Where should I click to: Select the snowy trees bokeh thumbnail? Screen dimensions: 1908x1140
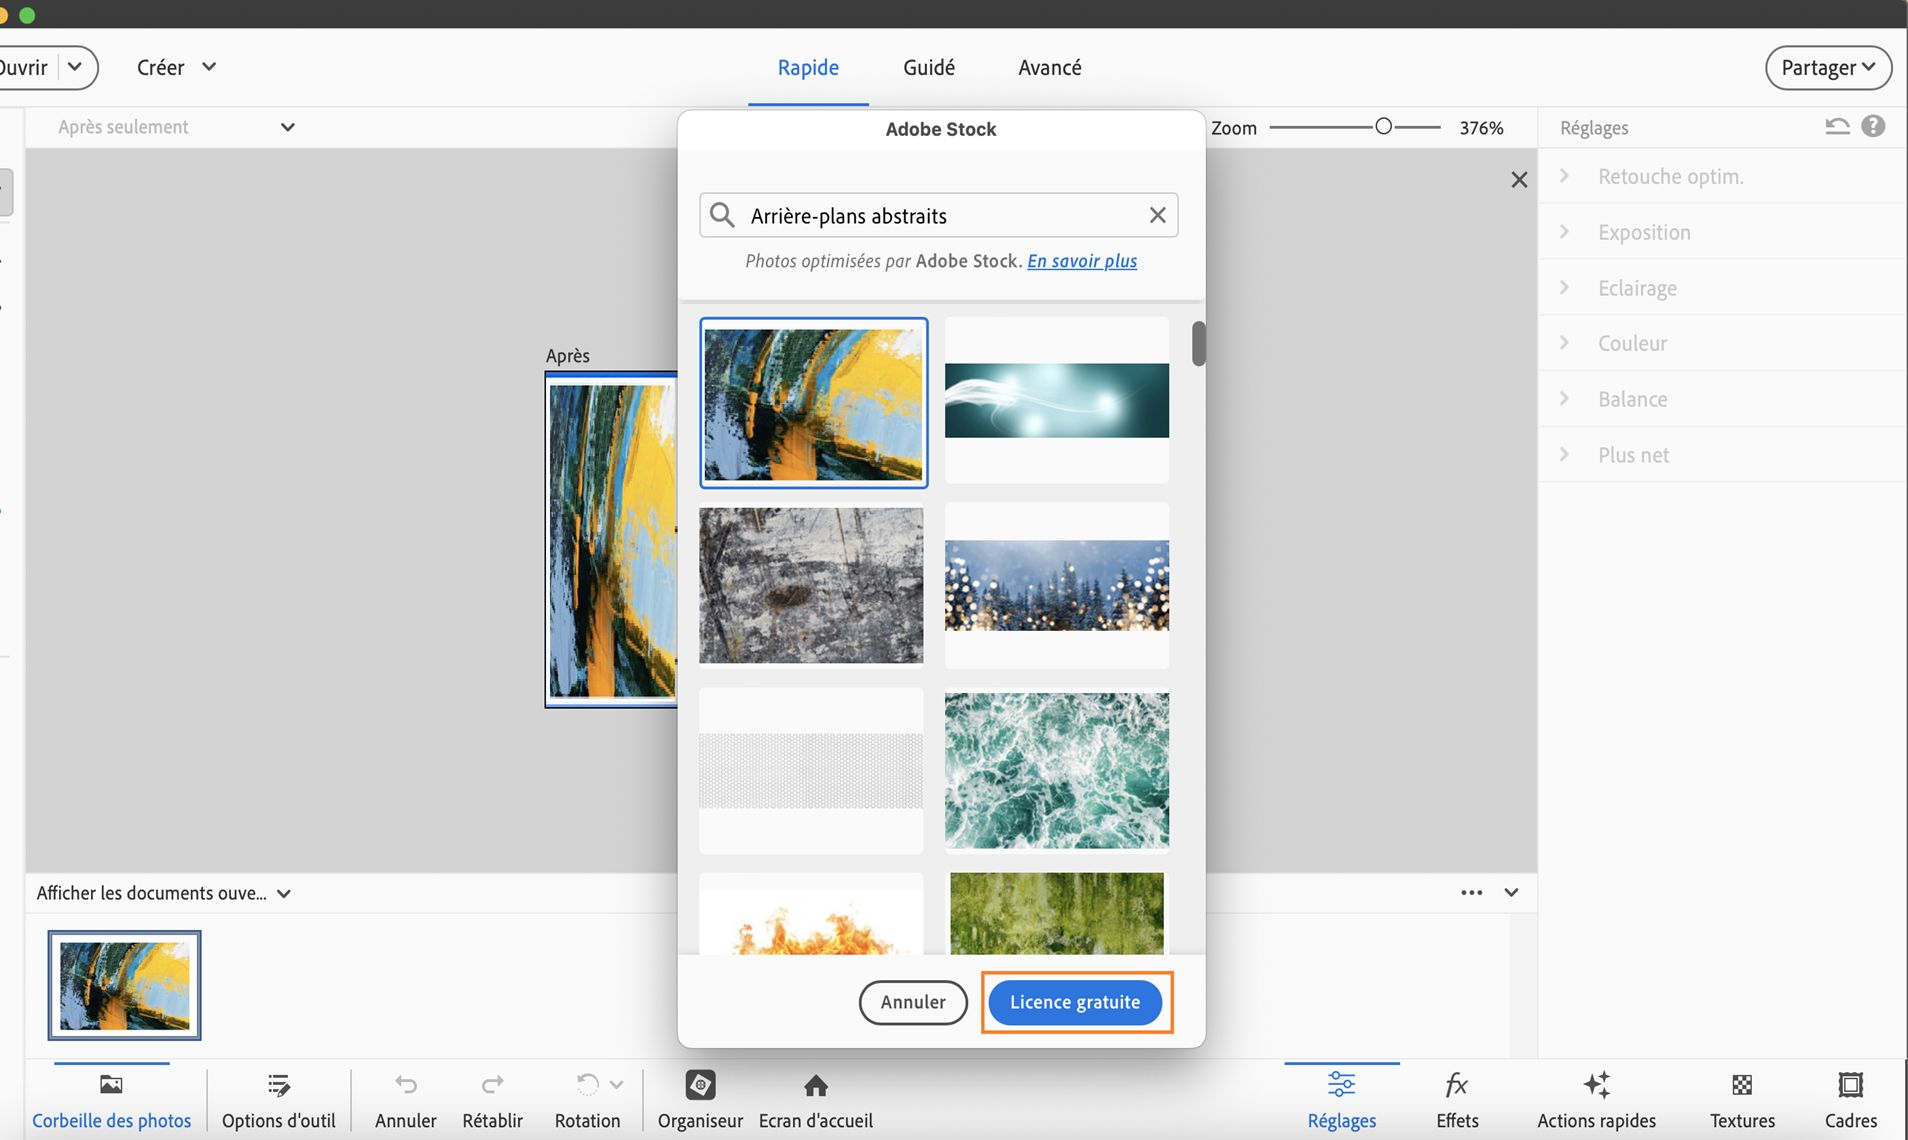pyautogui.click(x=1057, y=585)
